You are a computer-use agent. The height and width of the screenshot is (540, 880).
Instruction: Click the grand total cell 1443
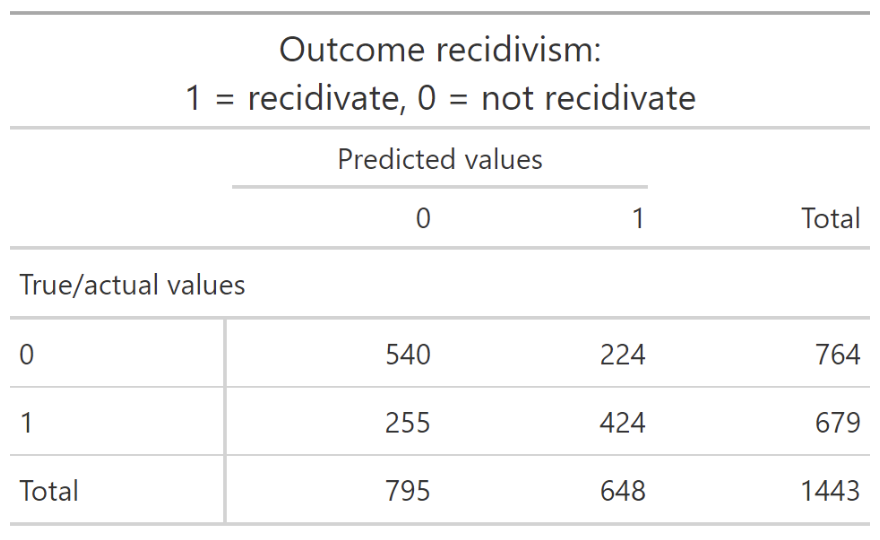[x=830, y=491]
